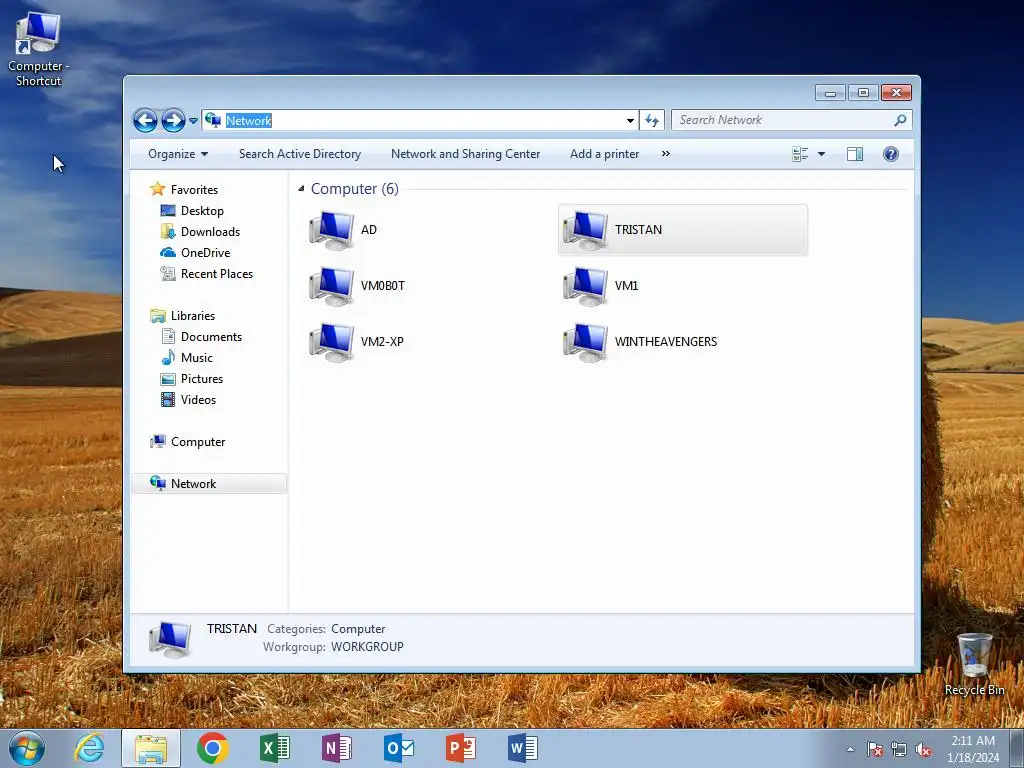Screen dimensions: 1024x768
Task: Launch Internet Explorer from taskbar
Action: click(89, 748)
